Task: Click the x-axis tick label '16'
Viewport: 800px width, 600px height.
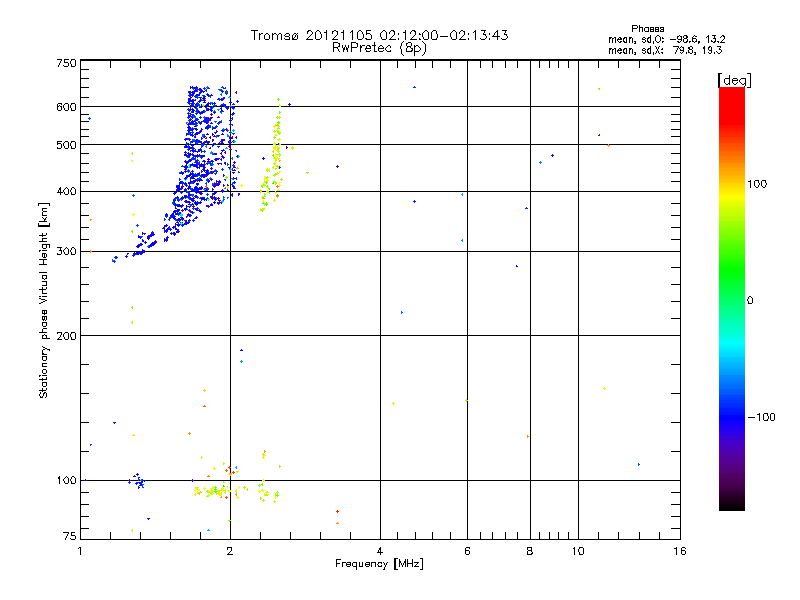Action: pos(680,551)
